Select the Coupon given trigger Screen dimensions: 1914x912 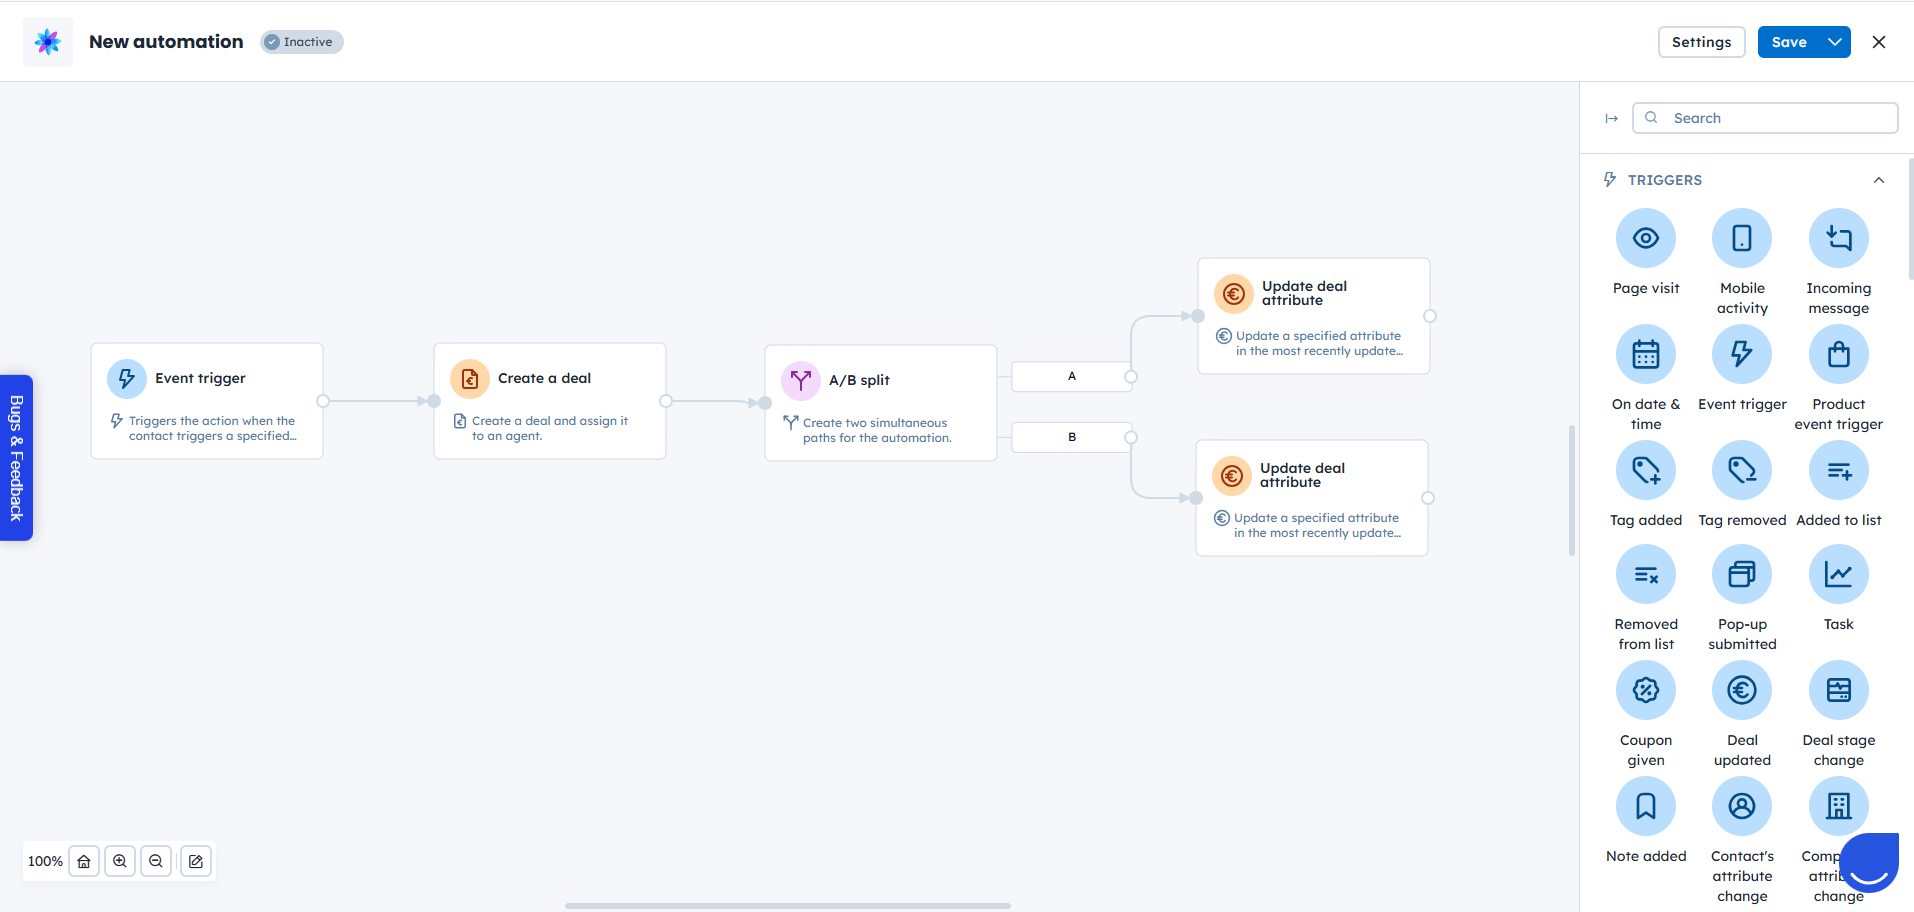[1645, 690]
